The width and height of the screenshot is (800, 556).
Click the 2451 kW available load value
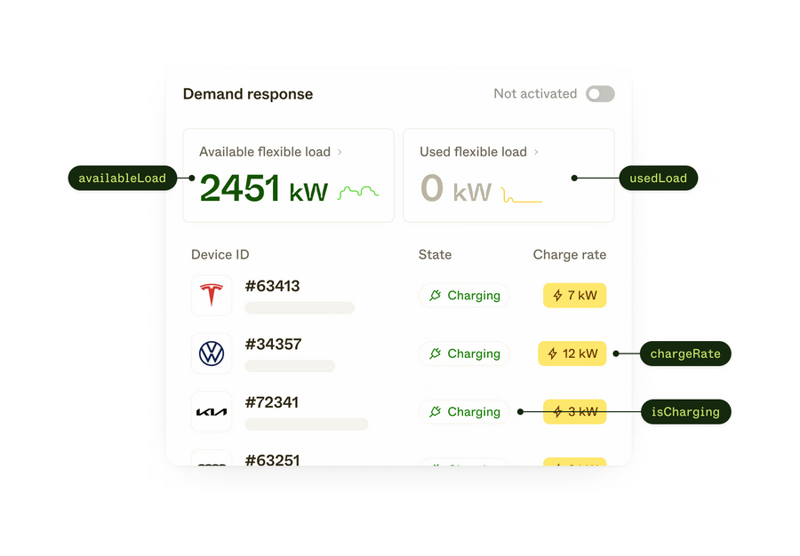click(264, 189)
